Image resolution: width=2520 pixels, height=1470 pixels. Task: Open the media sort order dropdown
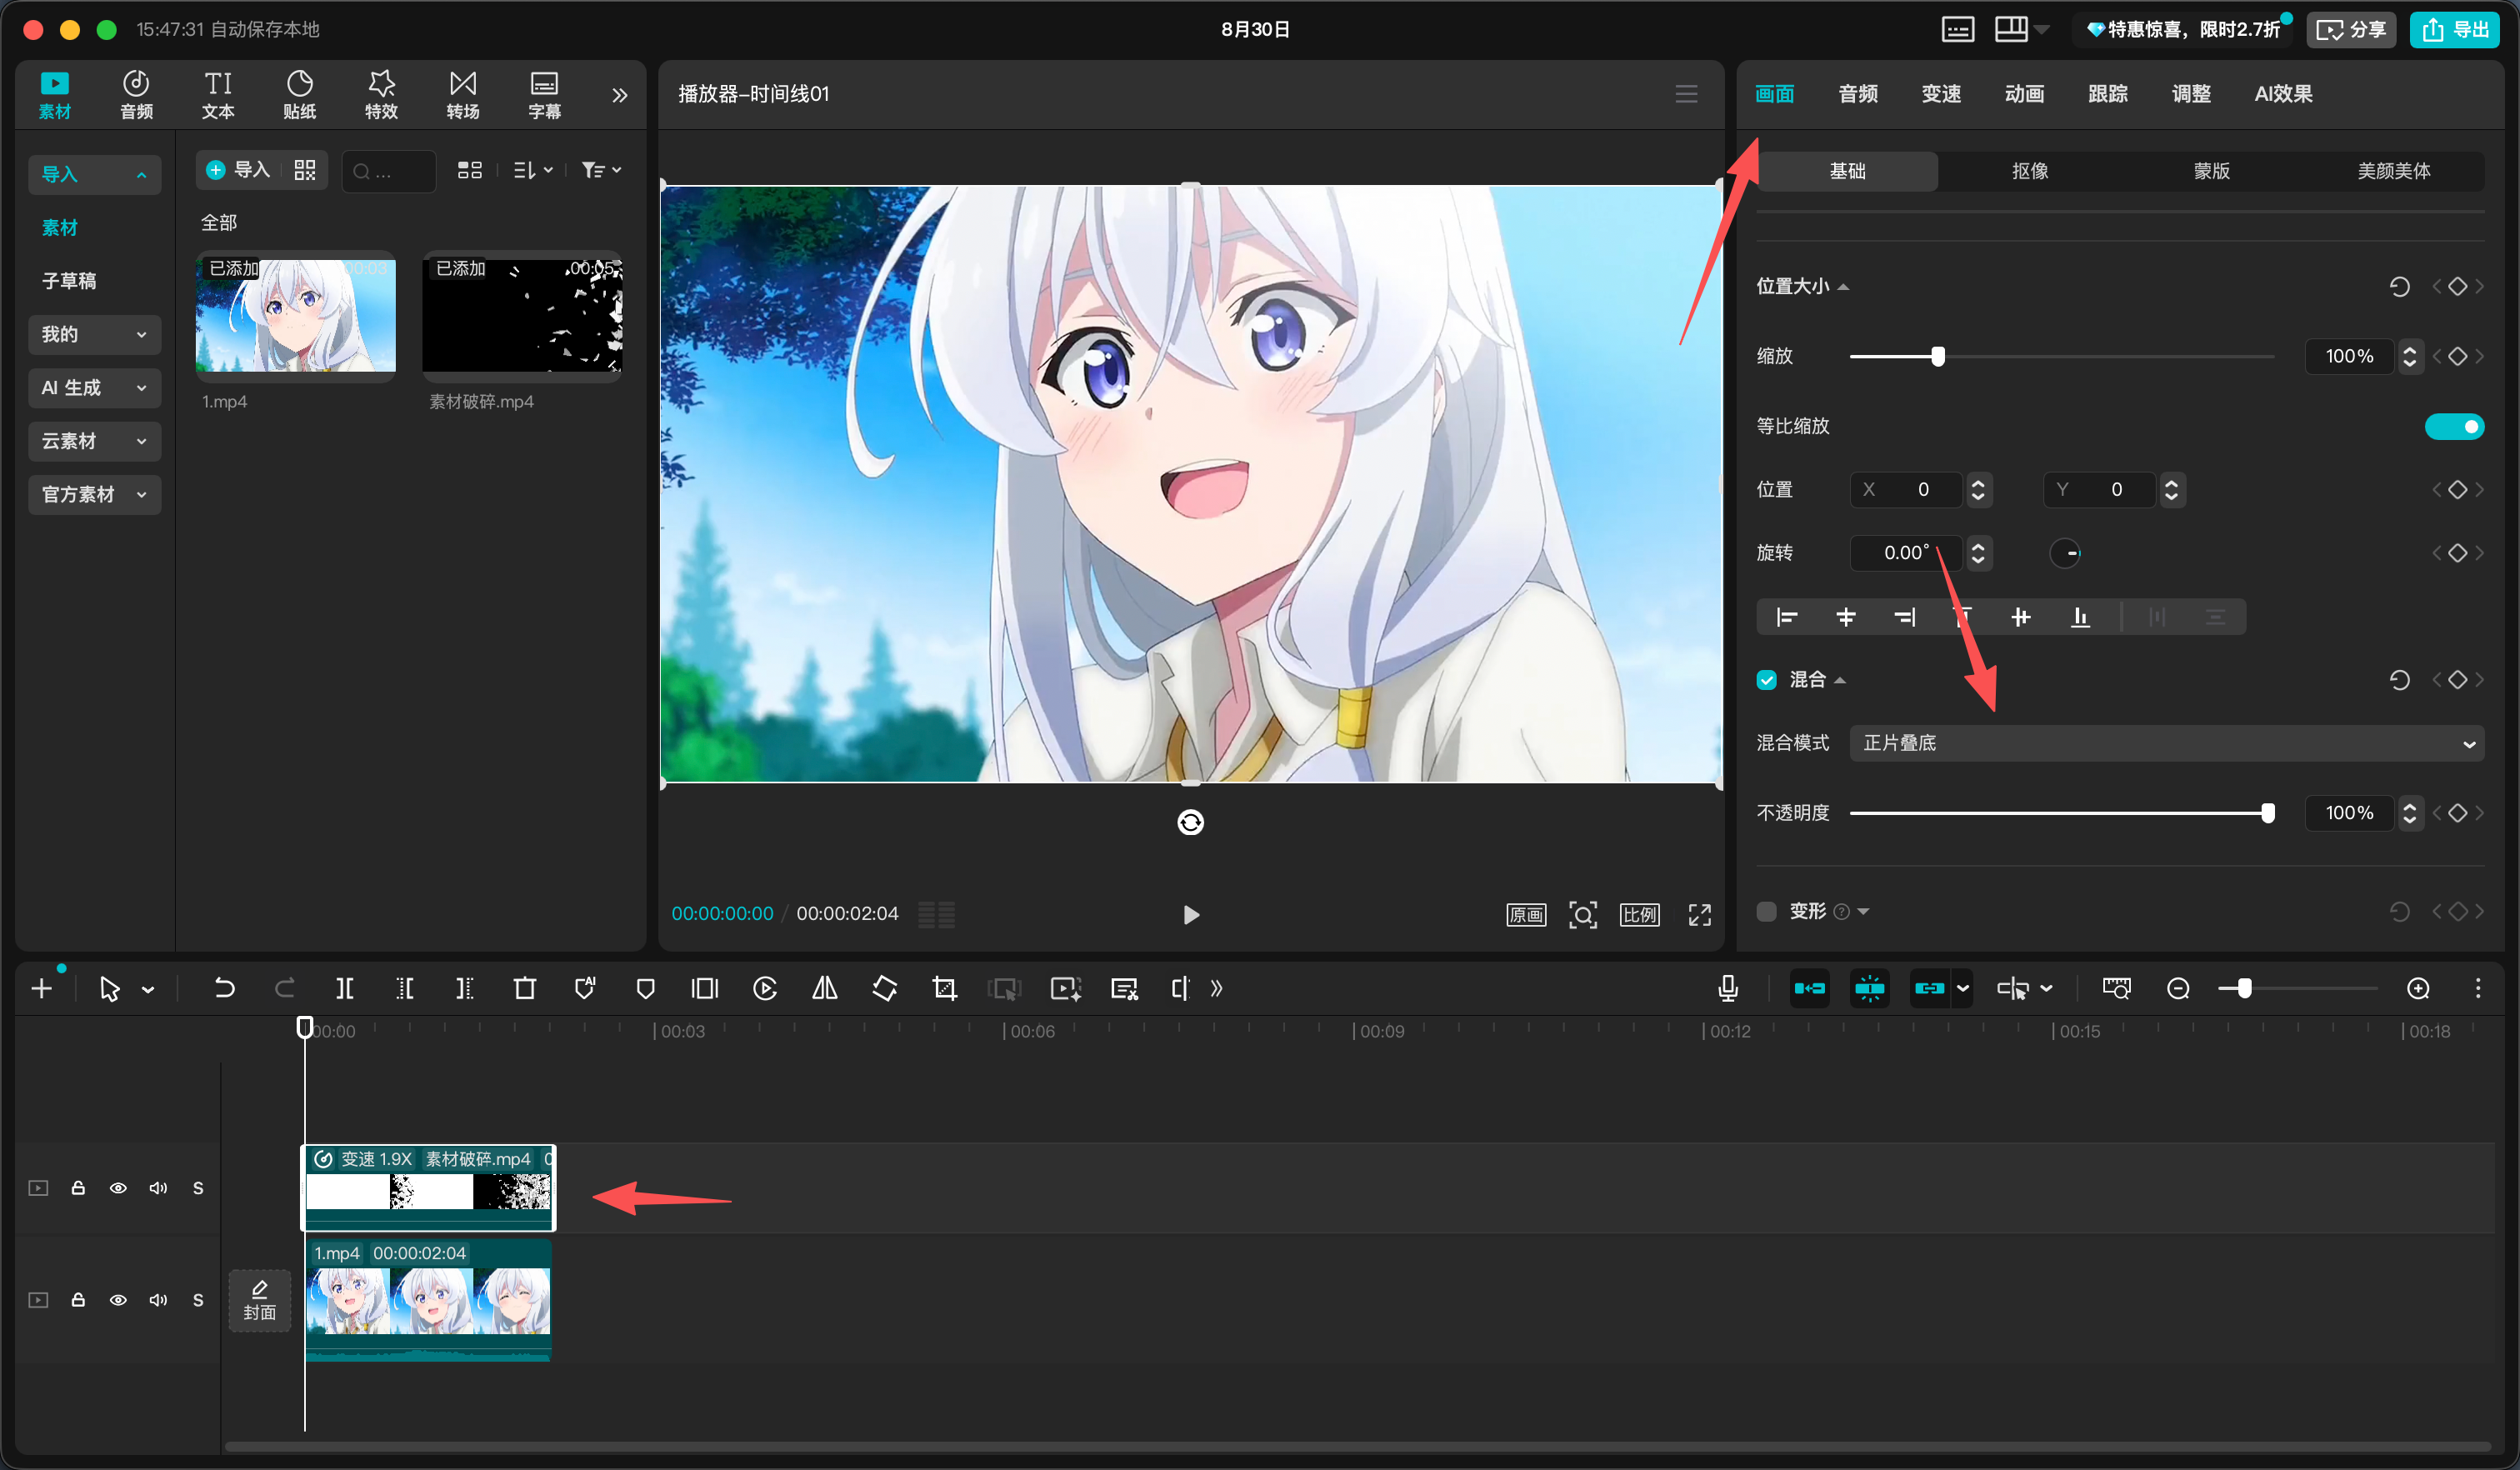533,170
